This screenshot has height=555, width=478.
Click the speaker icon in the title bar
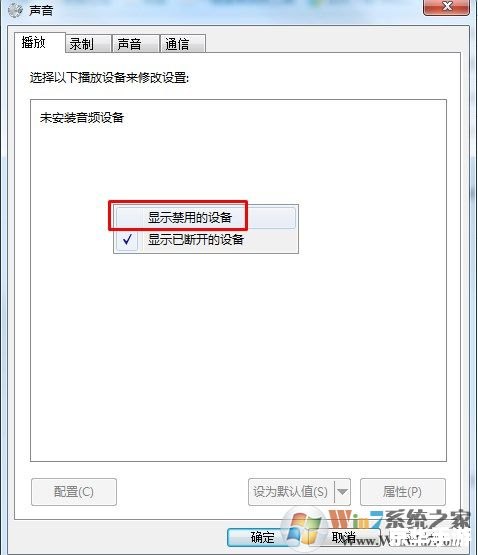15,10
